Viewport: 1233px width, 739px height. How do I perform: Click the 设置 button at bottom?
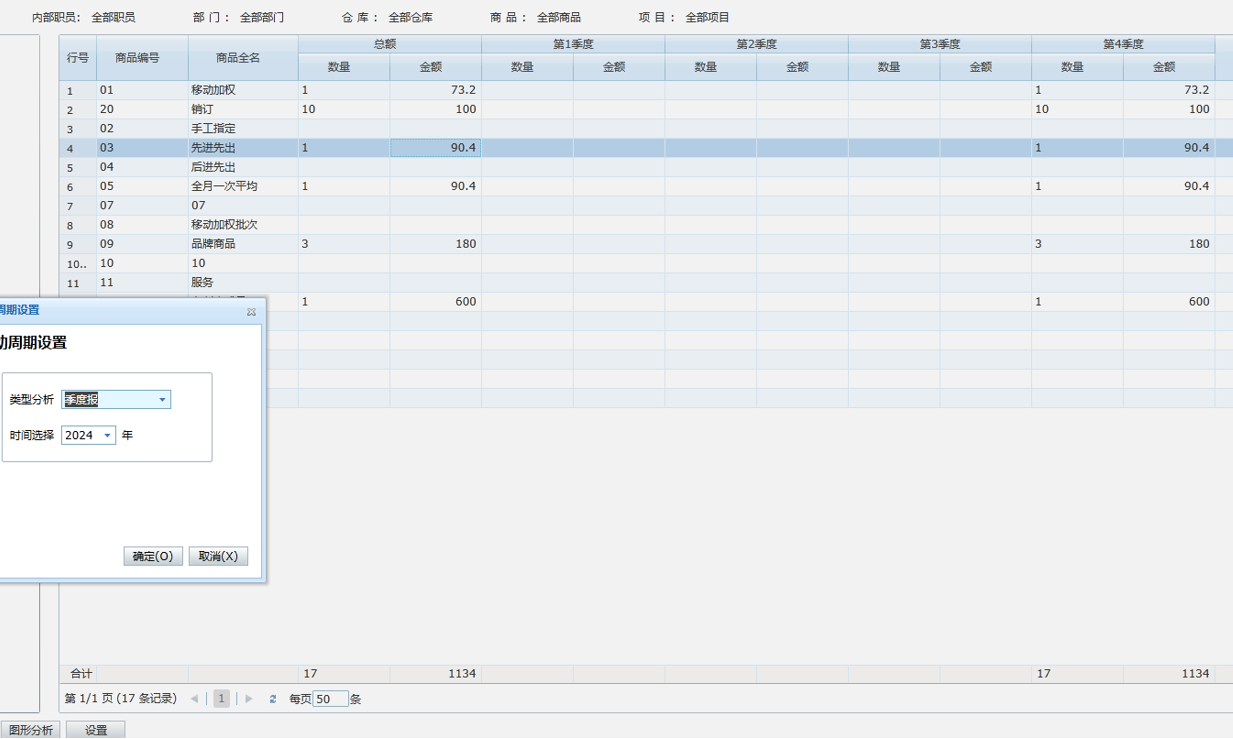[x=96, y=730]
